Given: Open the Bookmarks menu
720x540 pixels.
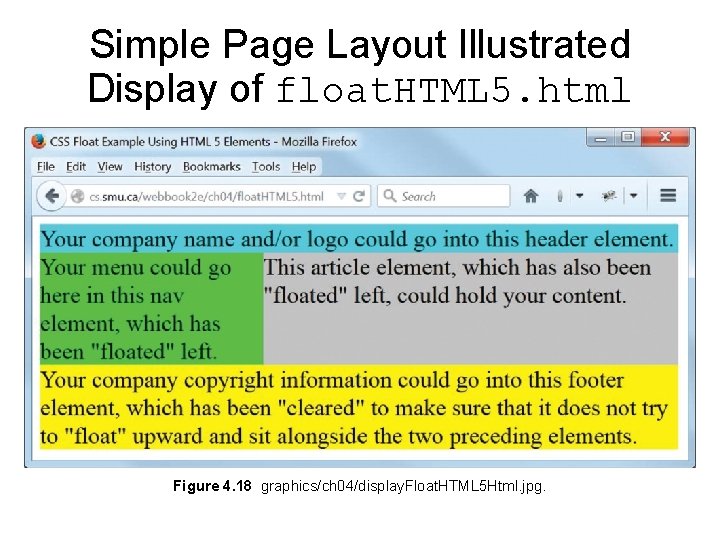Looking at the screenshot, I should (x=212, y=166).
